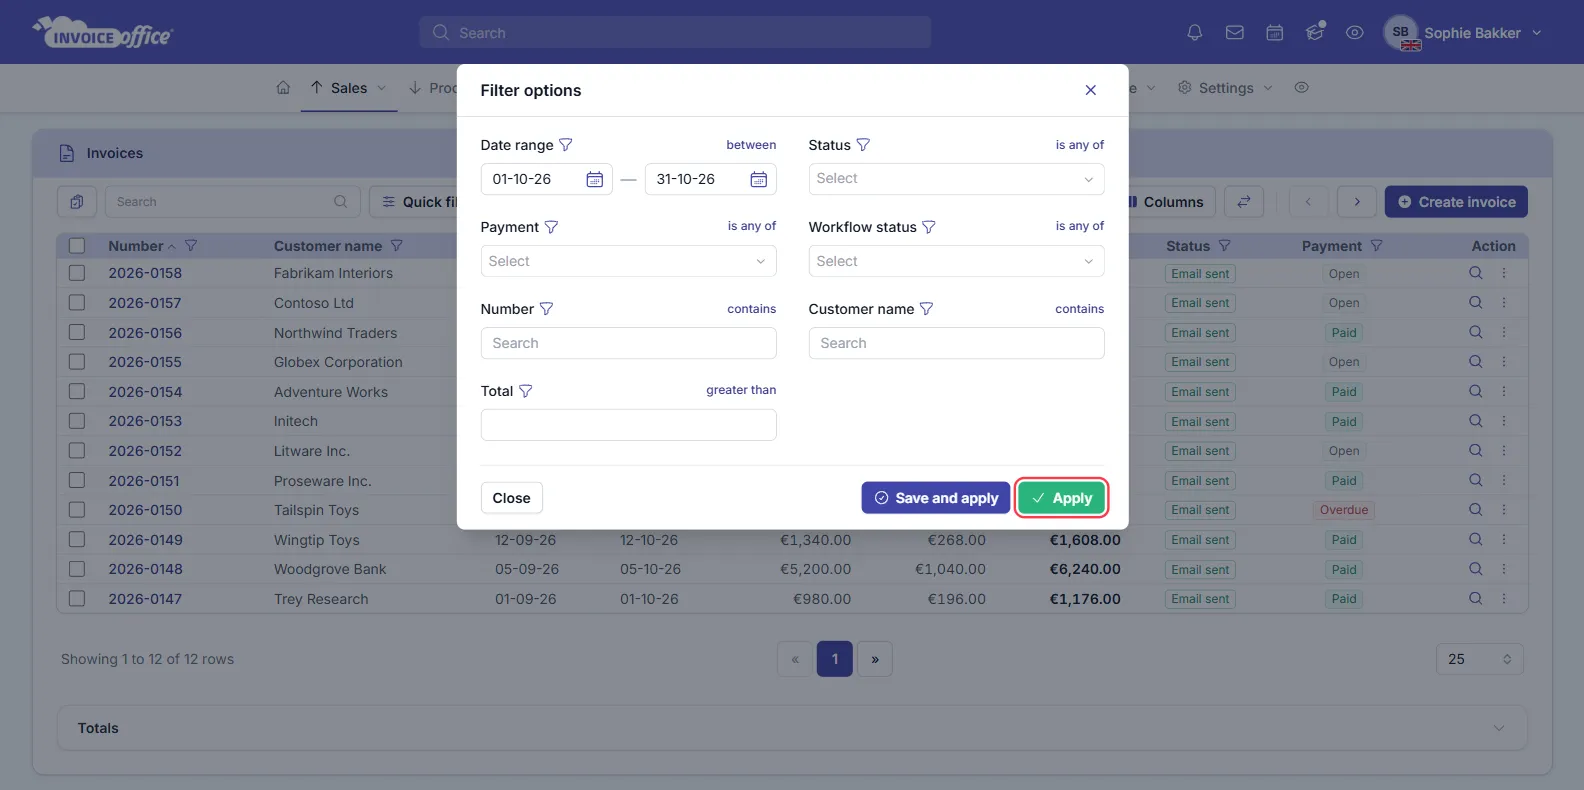The image size is (1584, 790).
Task: Change the 'between' operator for Date range
Action: pyautogui.click(x=751, y=145)
